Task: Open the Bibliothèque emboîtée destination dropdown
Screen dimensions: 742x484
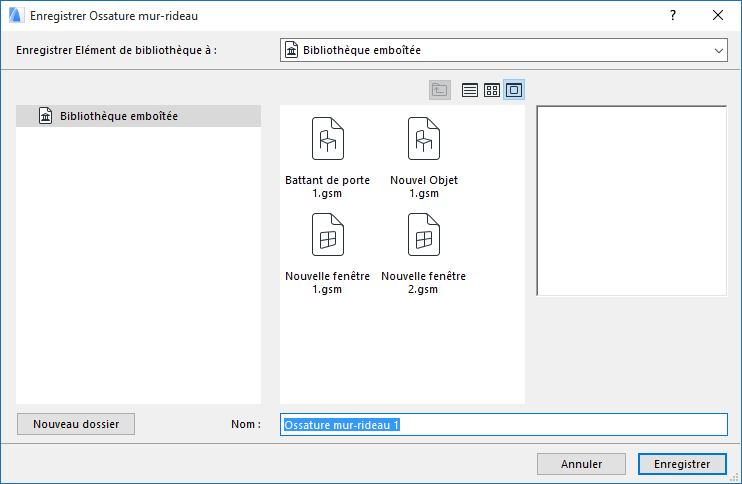Action: (x=504, y=50)
